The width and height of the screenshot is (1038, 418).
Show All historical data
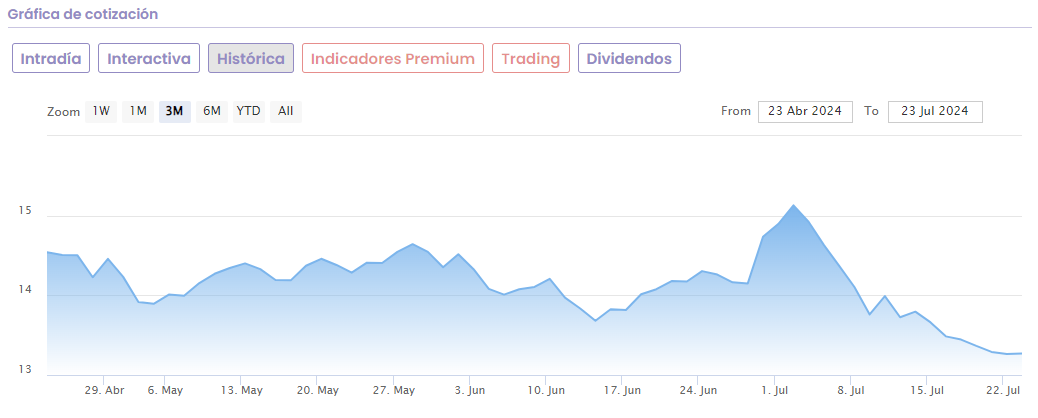point(286,111)
